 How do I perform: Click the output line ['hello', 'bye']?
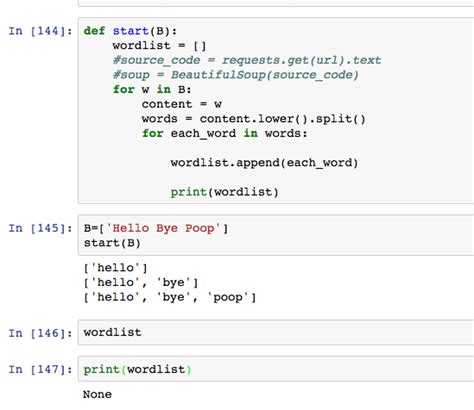[x=141, y=283]
